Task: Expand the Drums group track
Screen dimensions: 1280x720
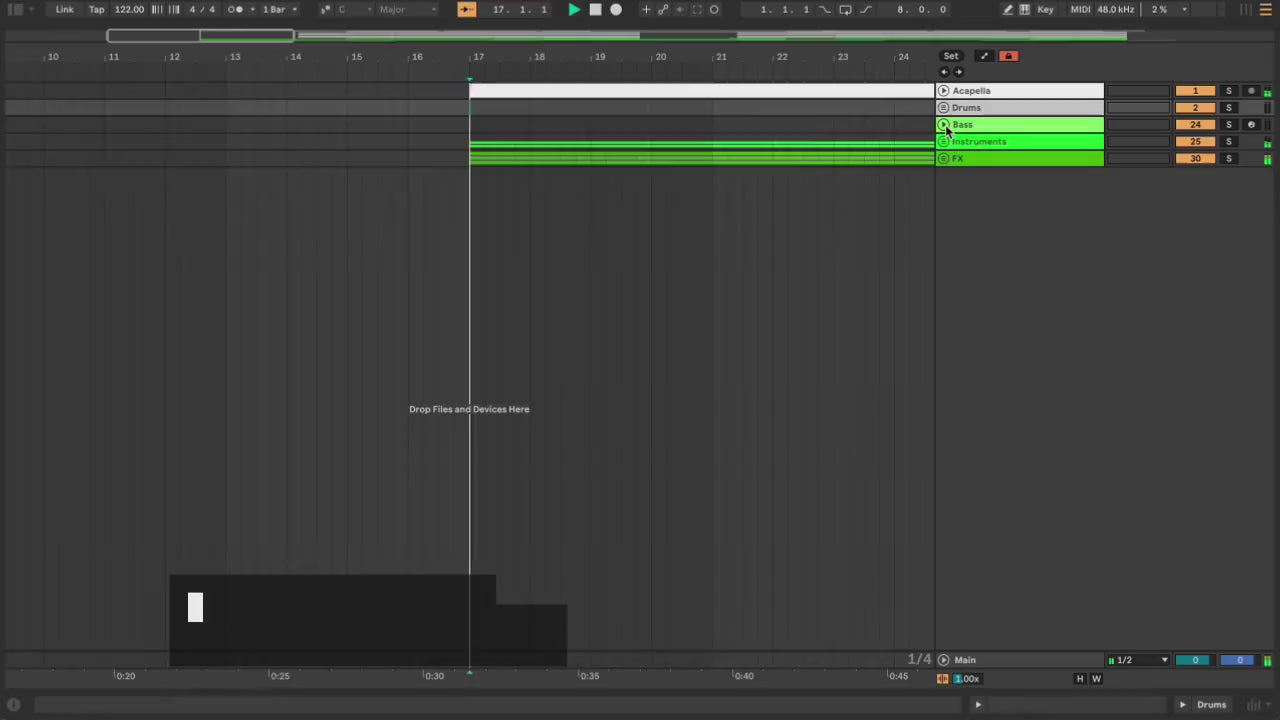Action: pos(943,108)
